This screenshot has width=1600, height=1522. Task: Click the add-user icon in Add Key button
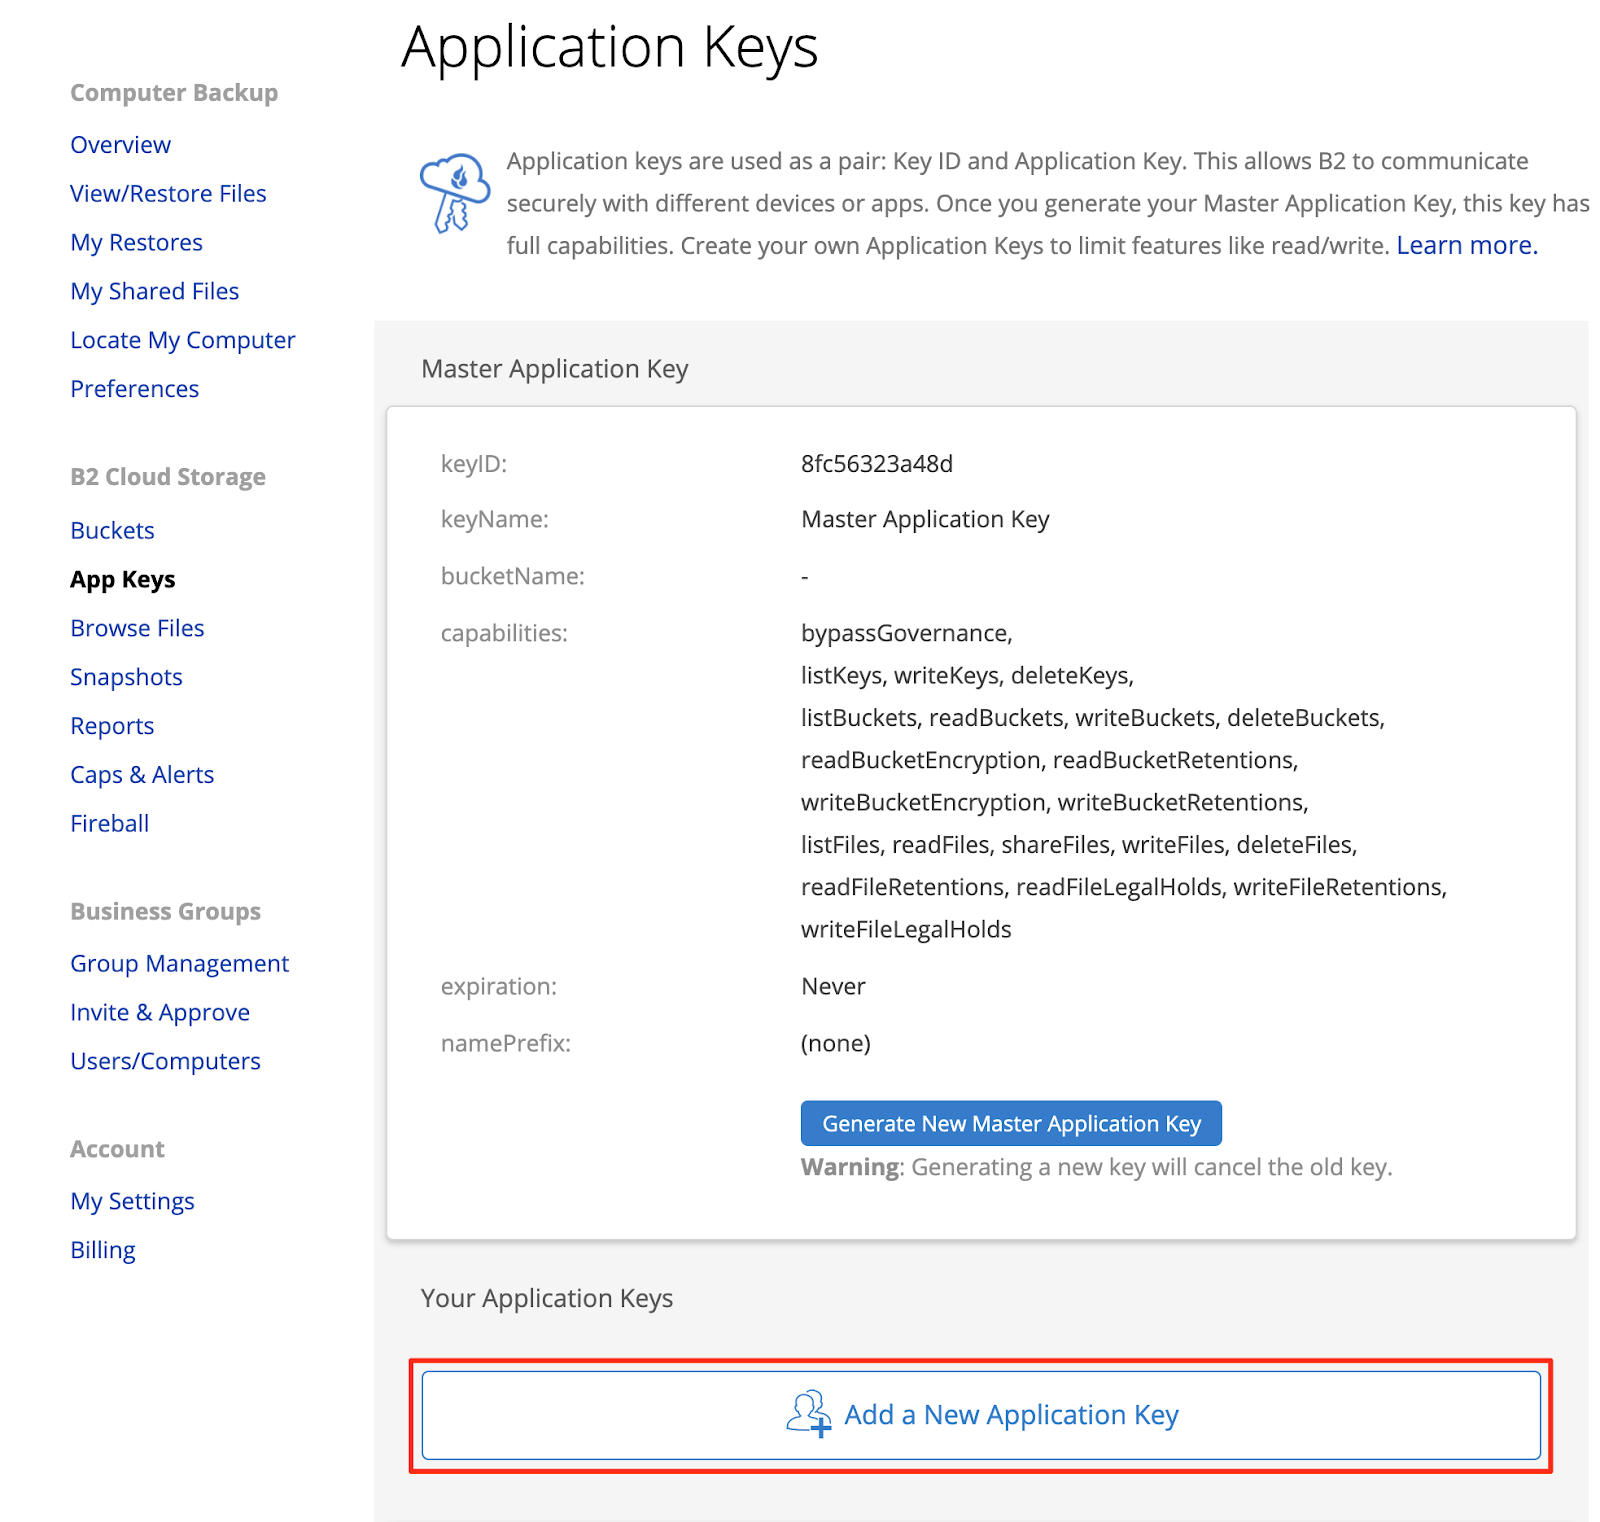[x=809, y=1414]
